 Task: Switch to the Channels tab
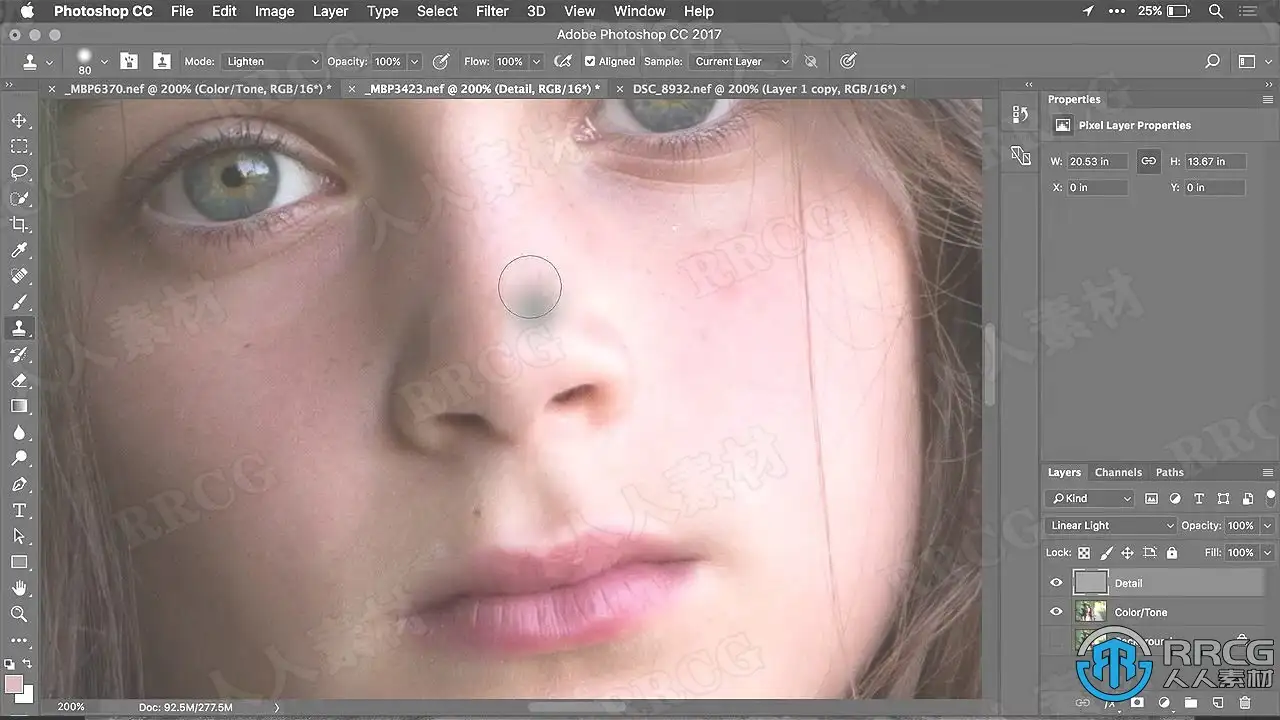pos(1118,473)
